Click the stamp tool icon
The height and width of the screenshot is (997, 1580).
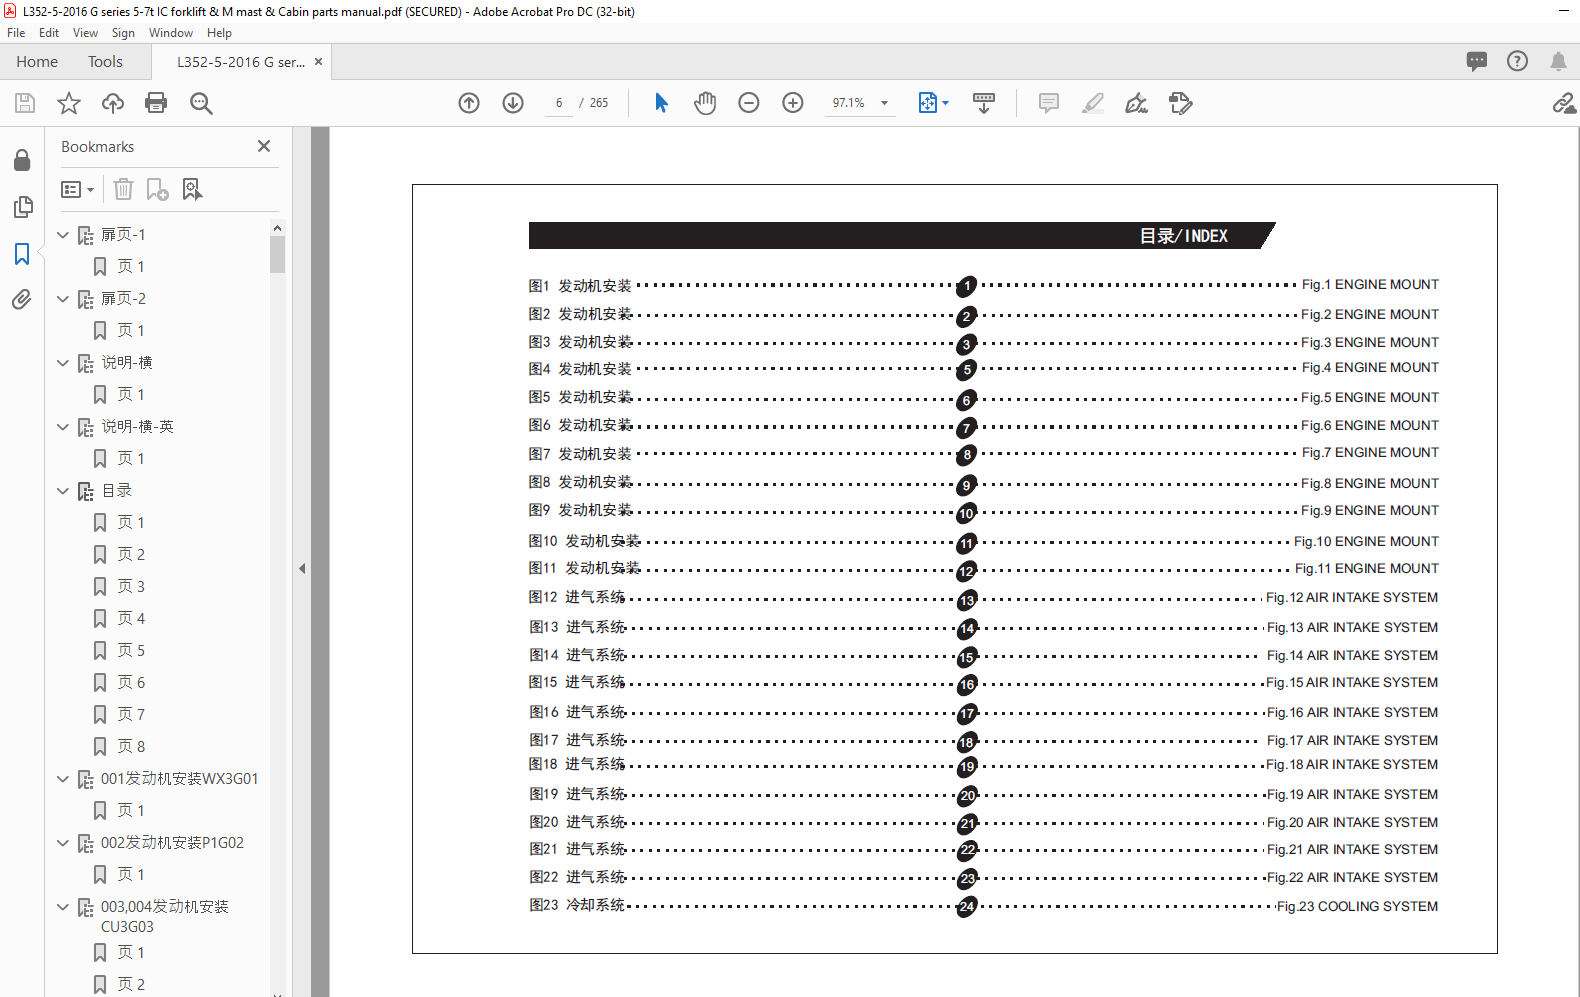pyautogui.click(x=1181, y=103)
